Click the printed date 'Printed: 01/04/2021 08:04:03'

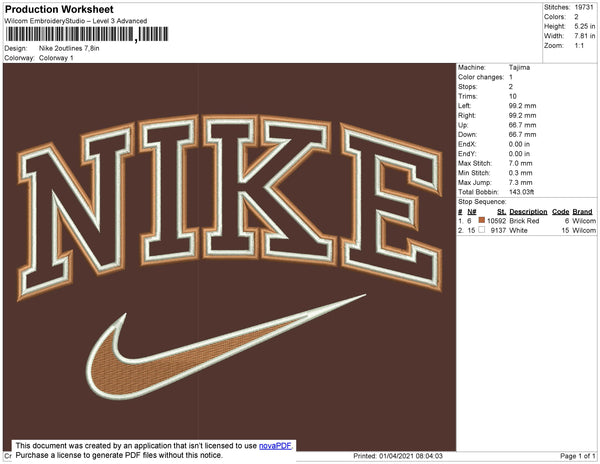click(398, 456)
